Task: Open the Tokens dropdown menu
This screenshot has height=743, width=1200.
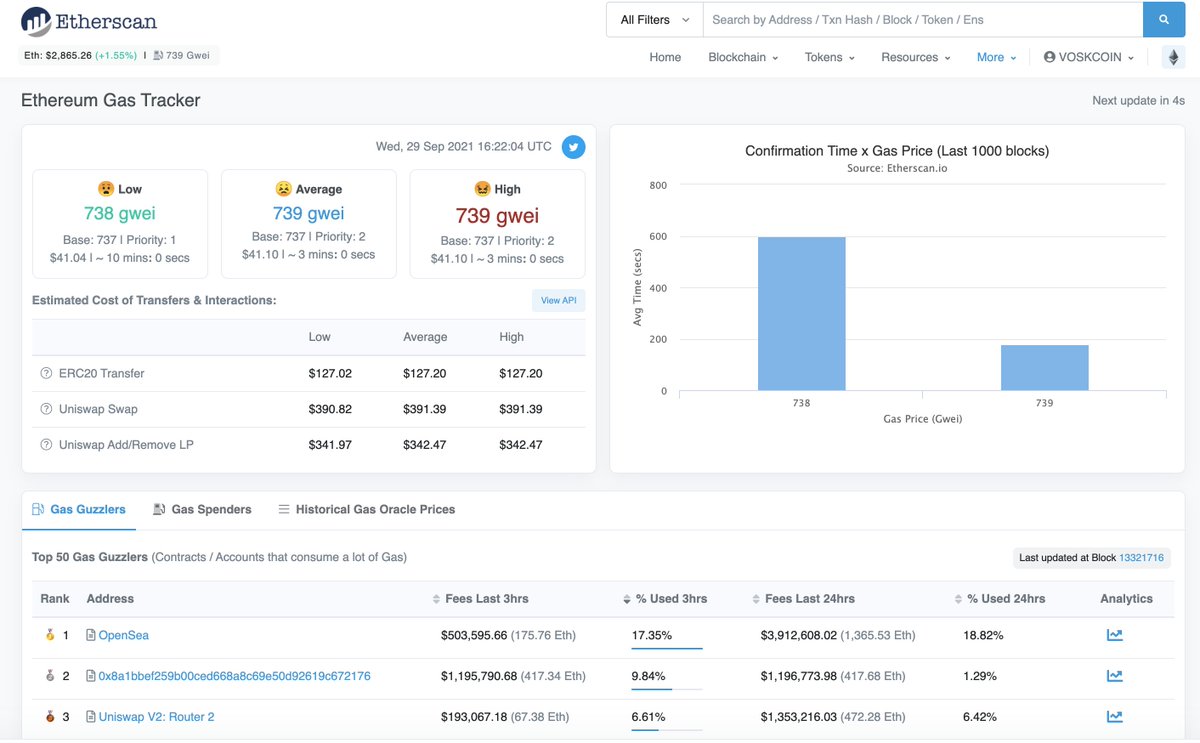Action: coord(830,58)
